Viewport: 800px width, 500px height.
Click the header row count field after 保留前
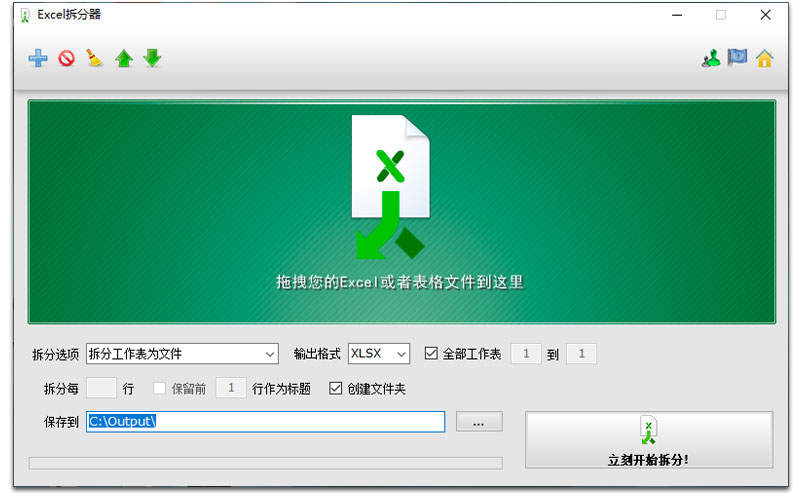coord(231,388)
